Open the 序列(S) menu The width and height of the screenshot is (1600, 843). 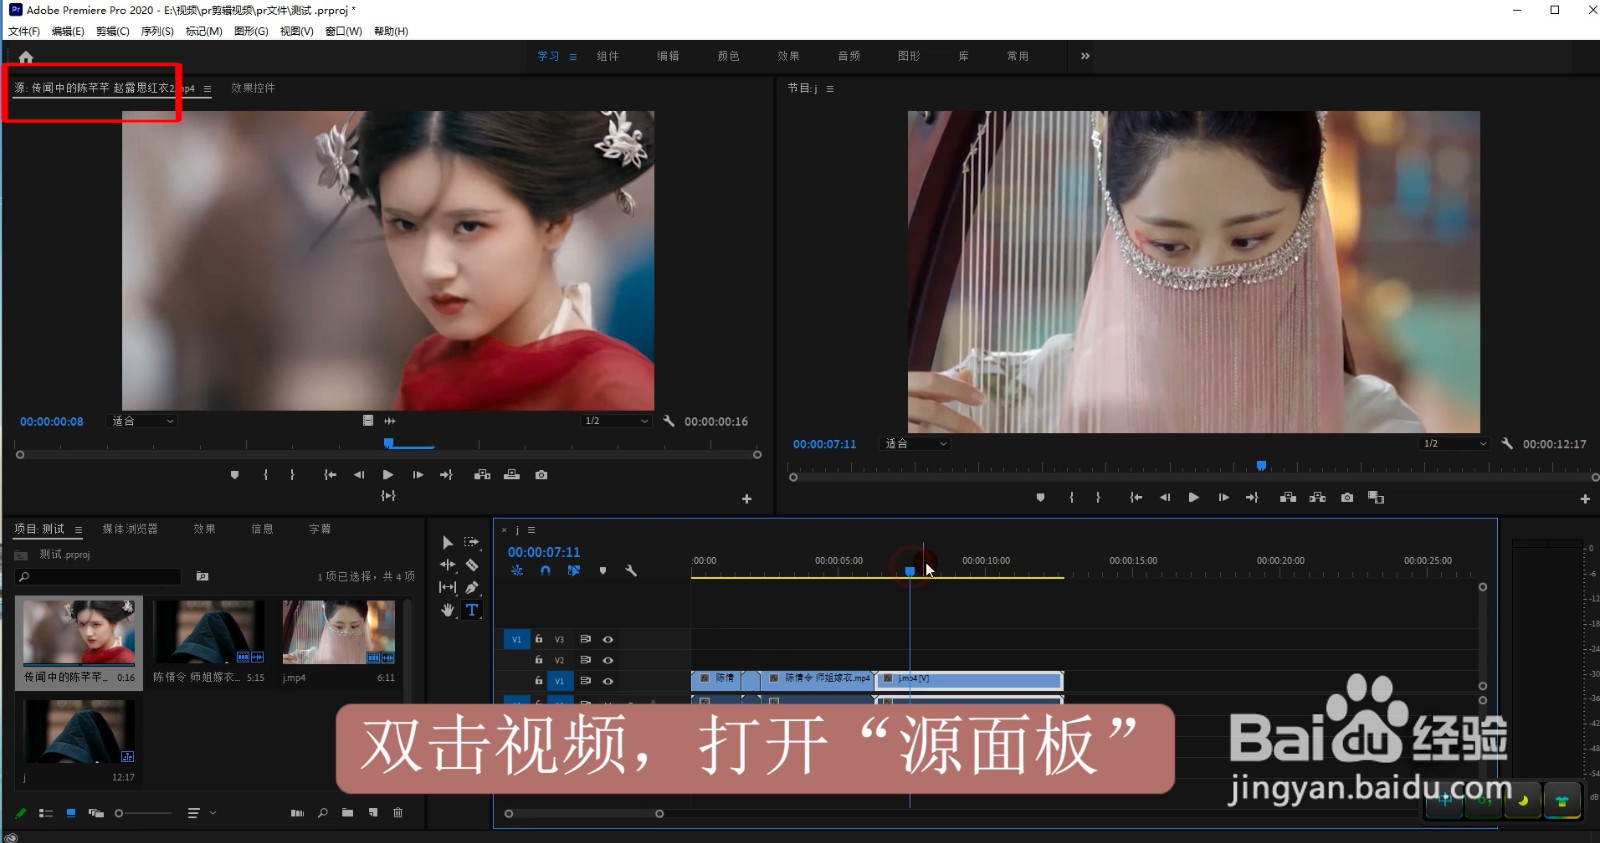pyautogui.click(x=157, y=31)
